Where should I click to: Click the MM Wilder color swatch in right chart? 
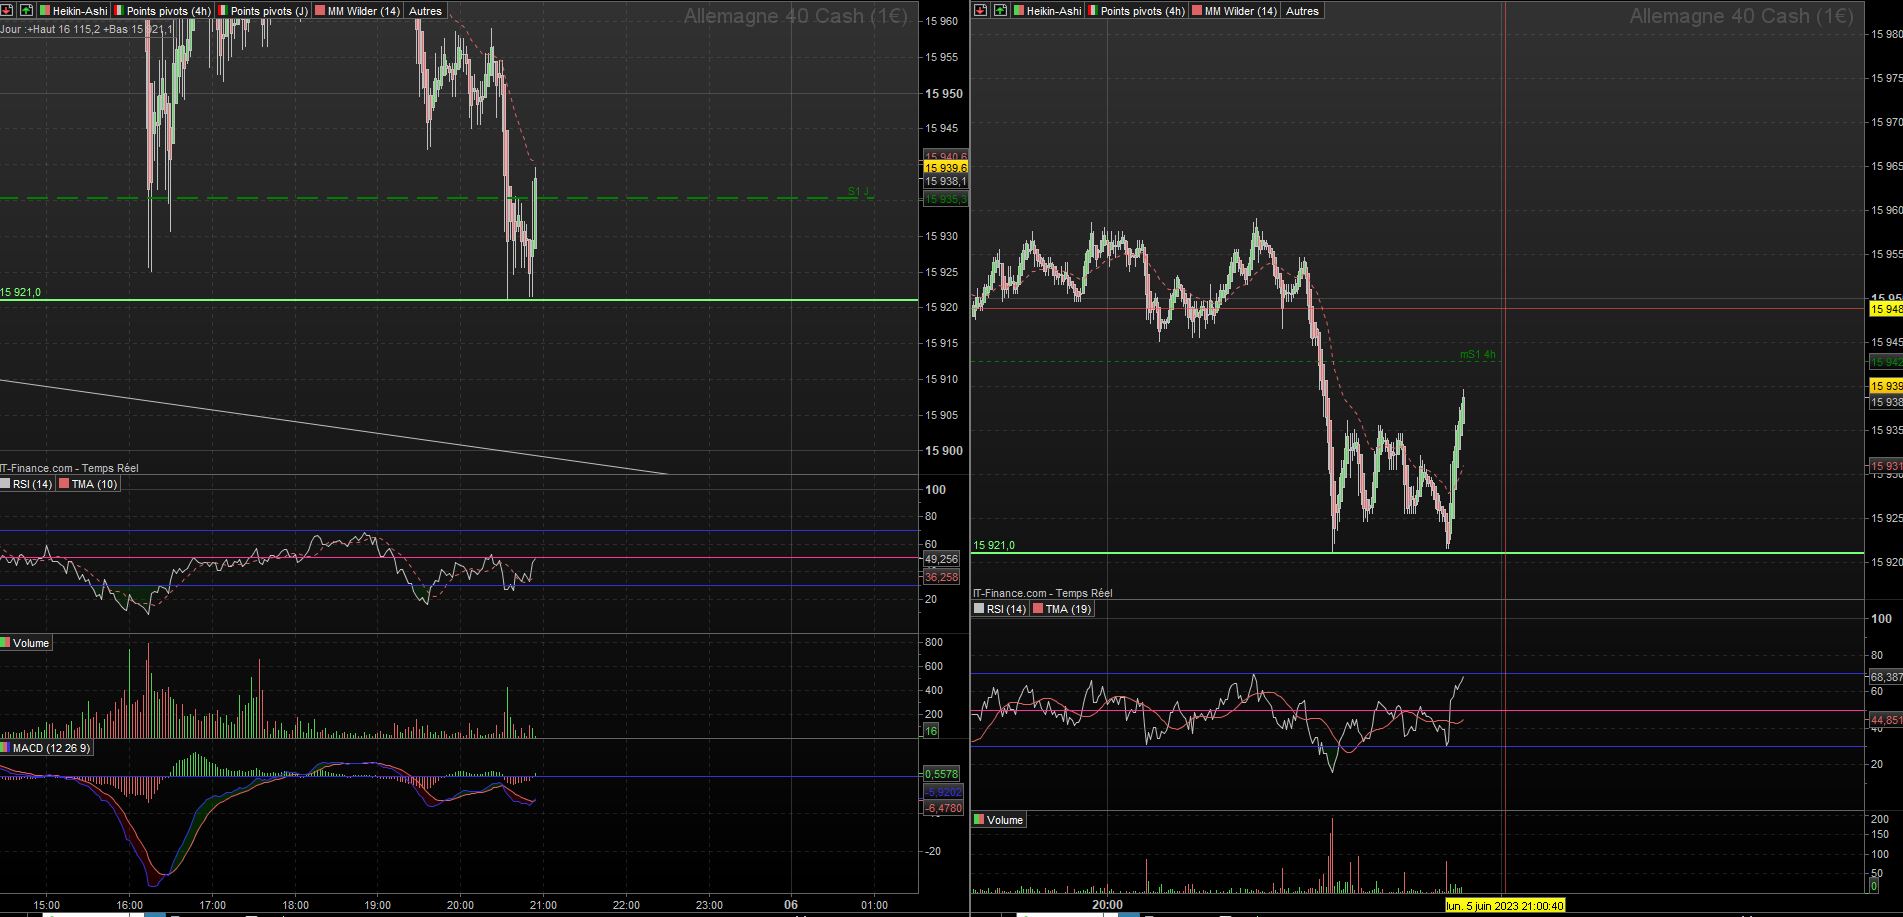pyautogui.click(x=1196, y=11)
